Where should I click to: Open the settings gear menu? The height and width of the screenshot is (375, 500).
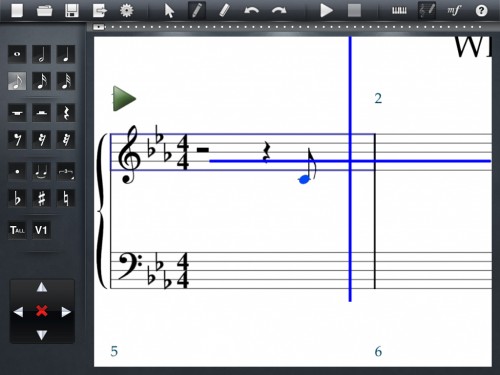[x=127, y=11]
